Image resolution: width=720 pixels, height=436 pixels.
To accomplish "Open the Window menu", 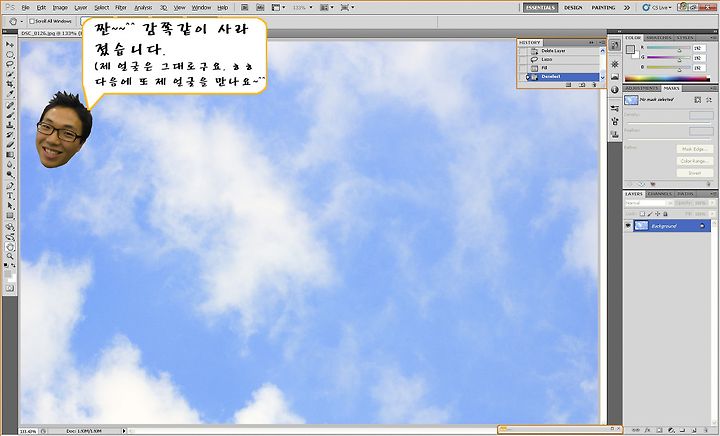I will [x=201, y=8].
